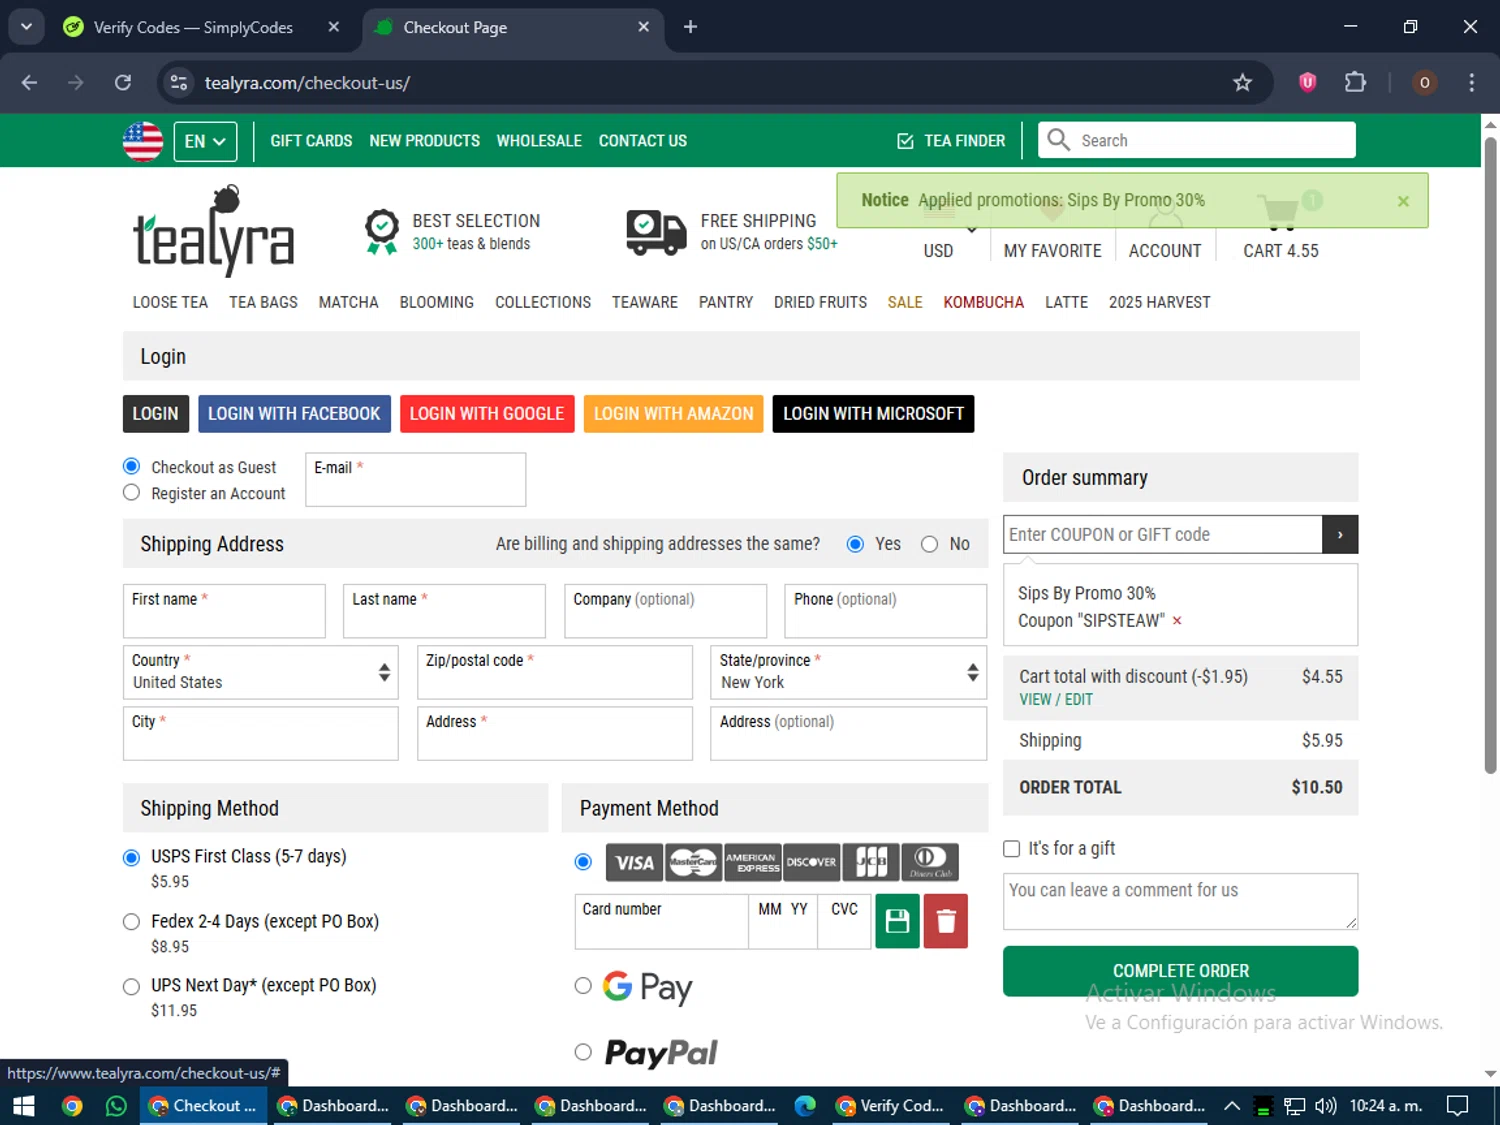Click the COMPLETE ORDER button
This screenshot has height=1125, width=1500.
click(x=1180, y=971)
